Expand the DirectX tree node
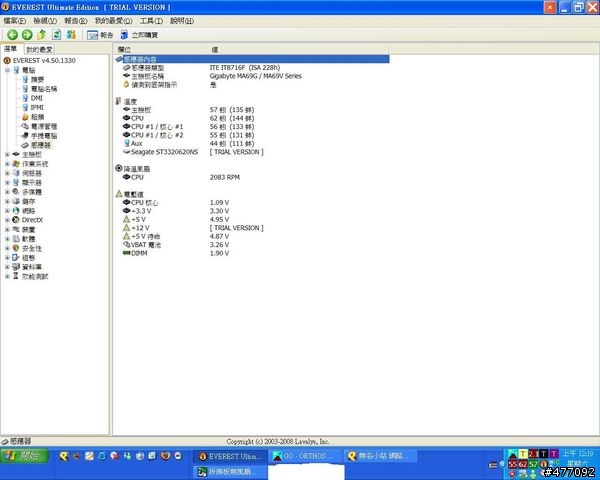 point(7,220)
